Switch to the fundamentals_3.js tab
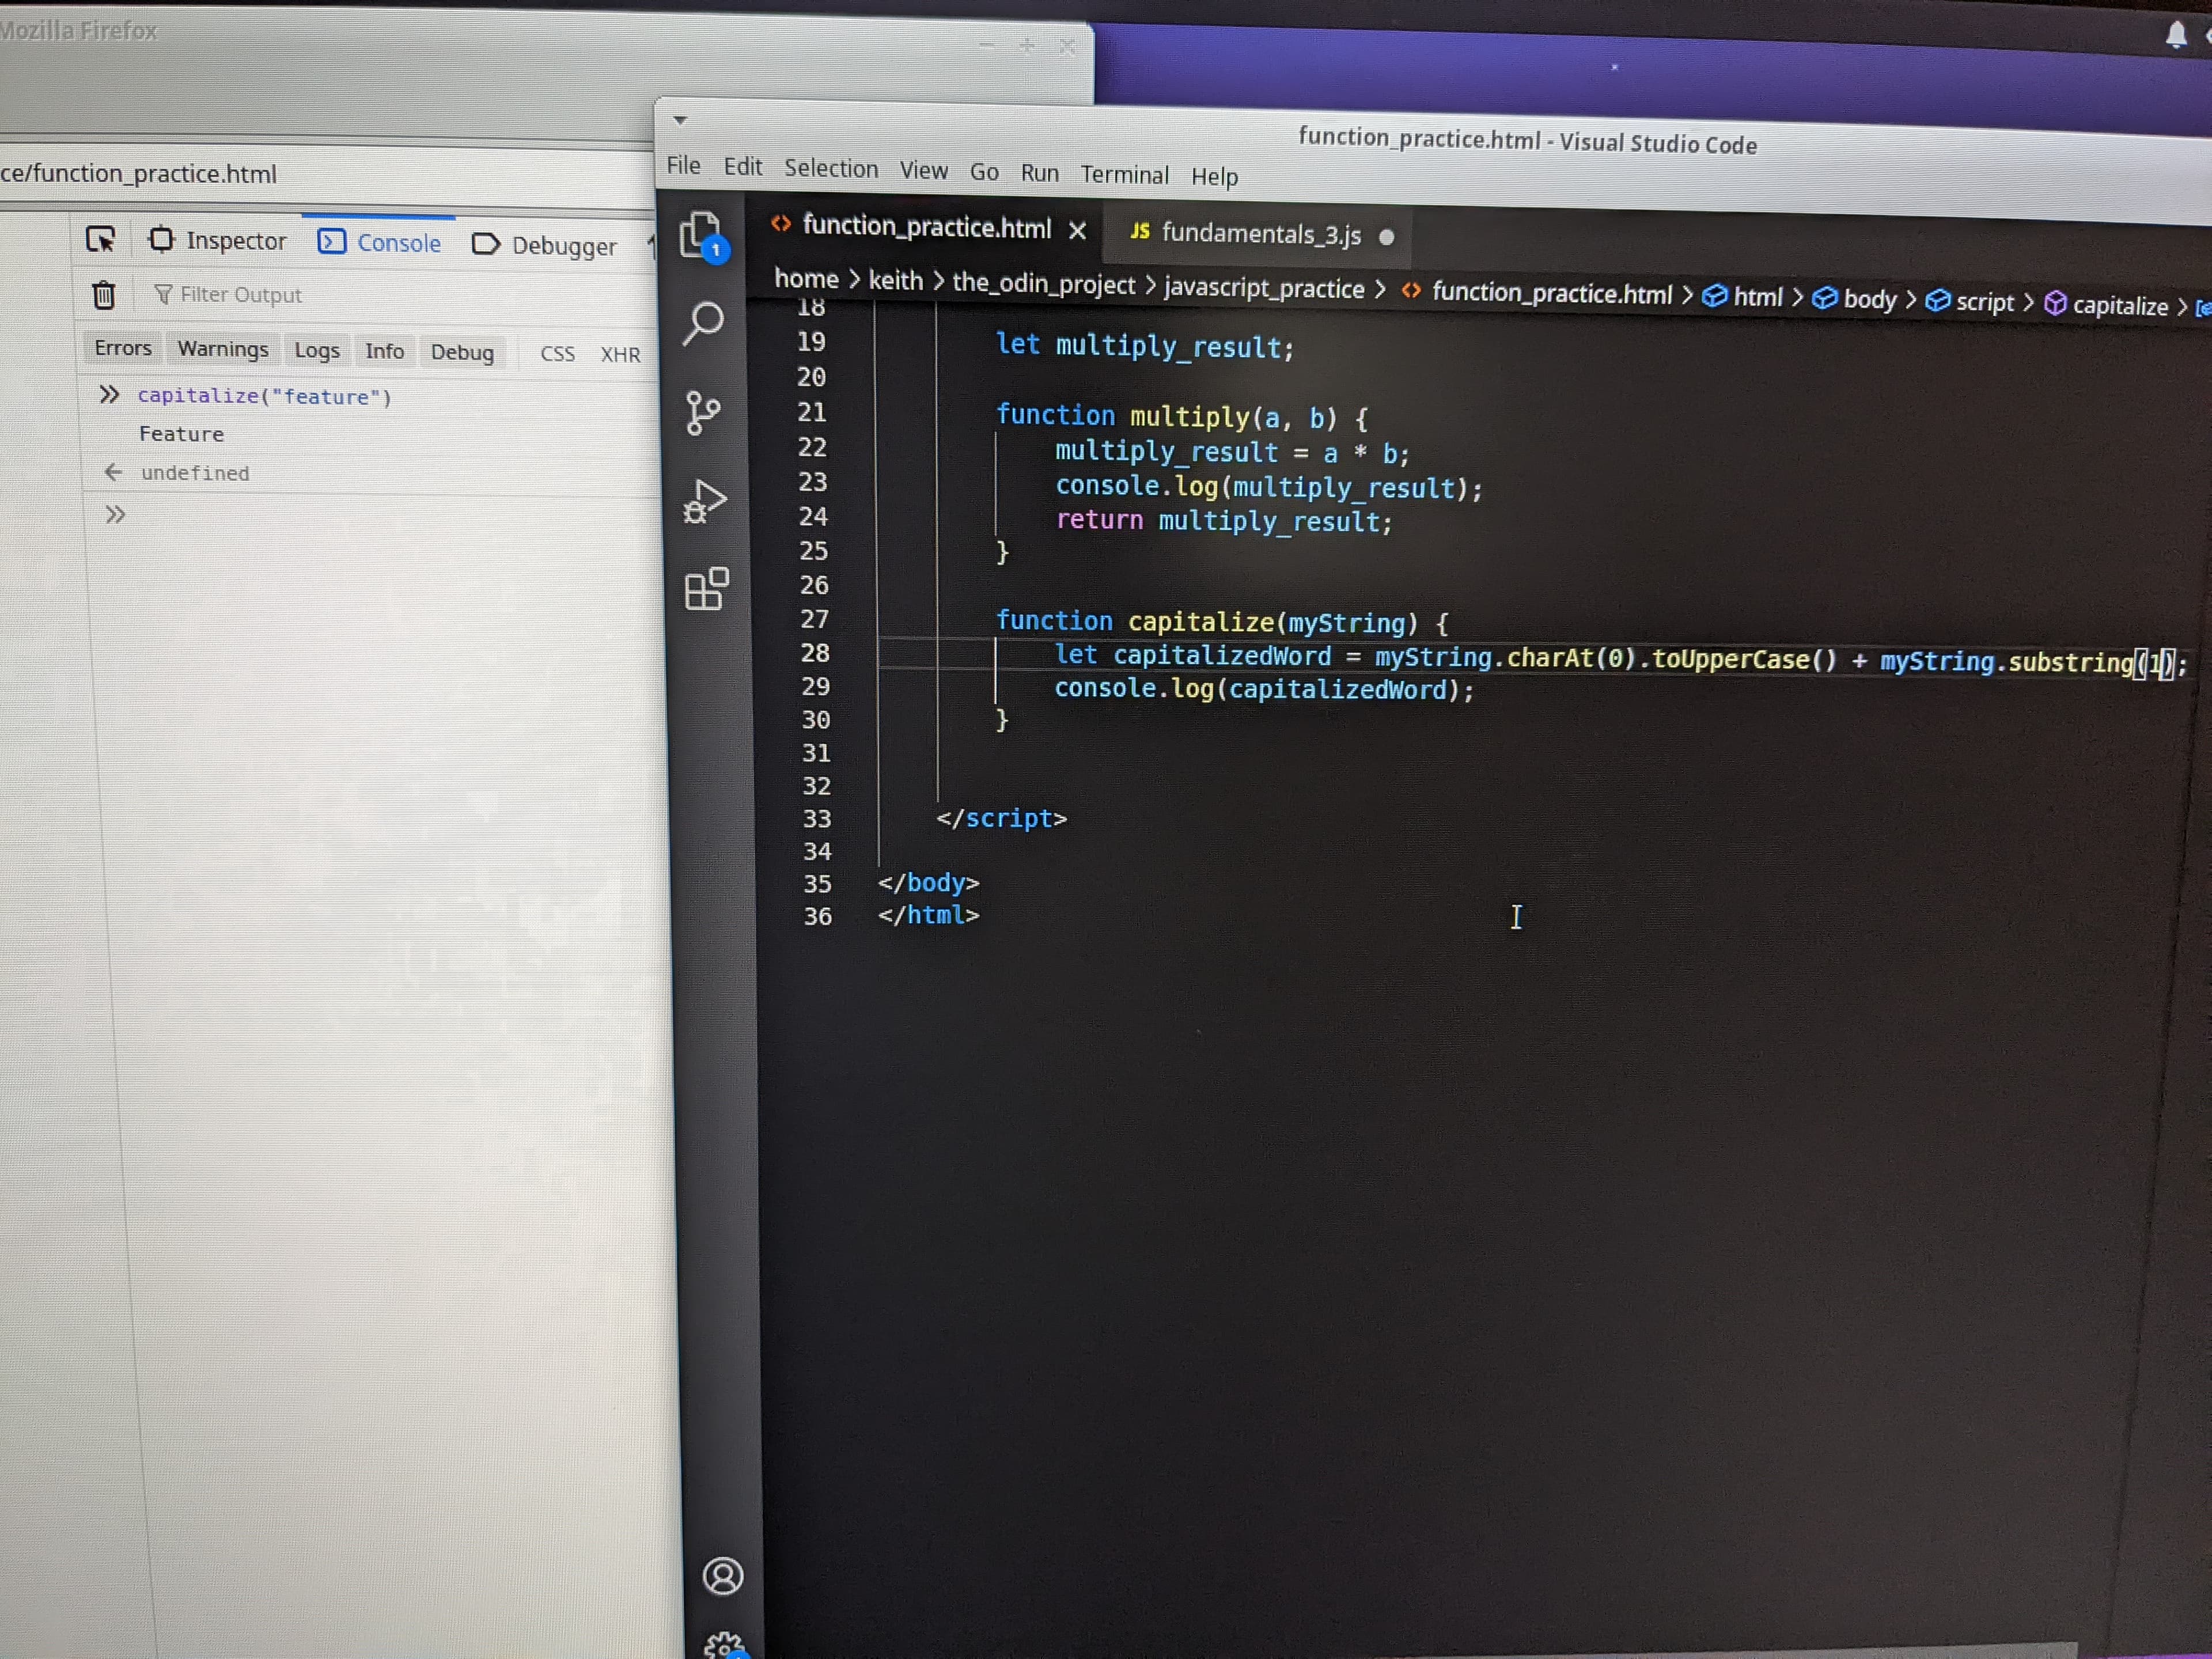Image resolution: width=2212 pixels, height=1659 pixels. coord(1260,234)
